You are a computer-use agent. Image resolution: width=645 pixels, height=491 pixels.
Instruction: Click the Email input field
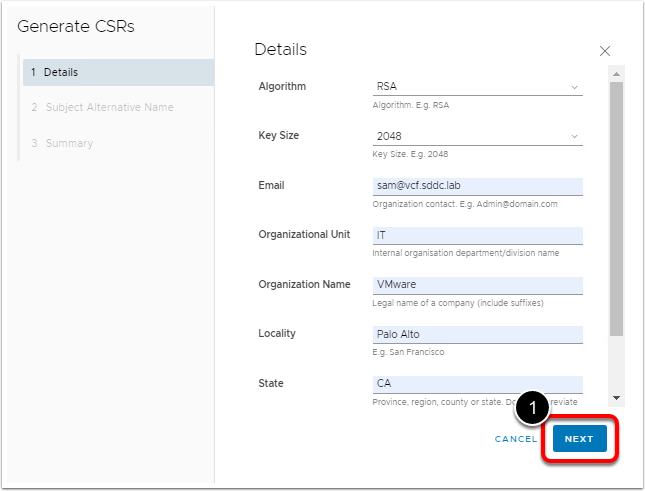point(476,186)
